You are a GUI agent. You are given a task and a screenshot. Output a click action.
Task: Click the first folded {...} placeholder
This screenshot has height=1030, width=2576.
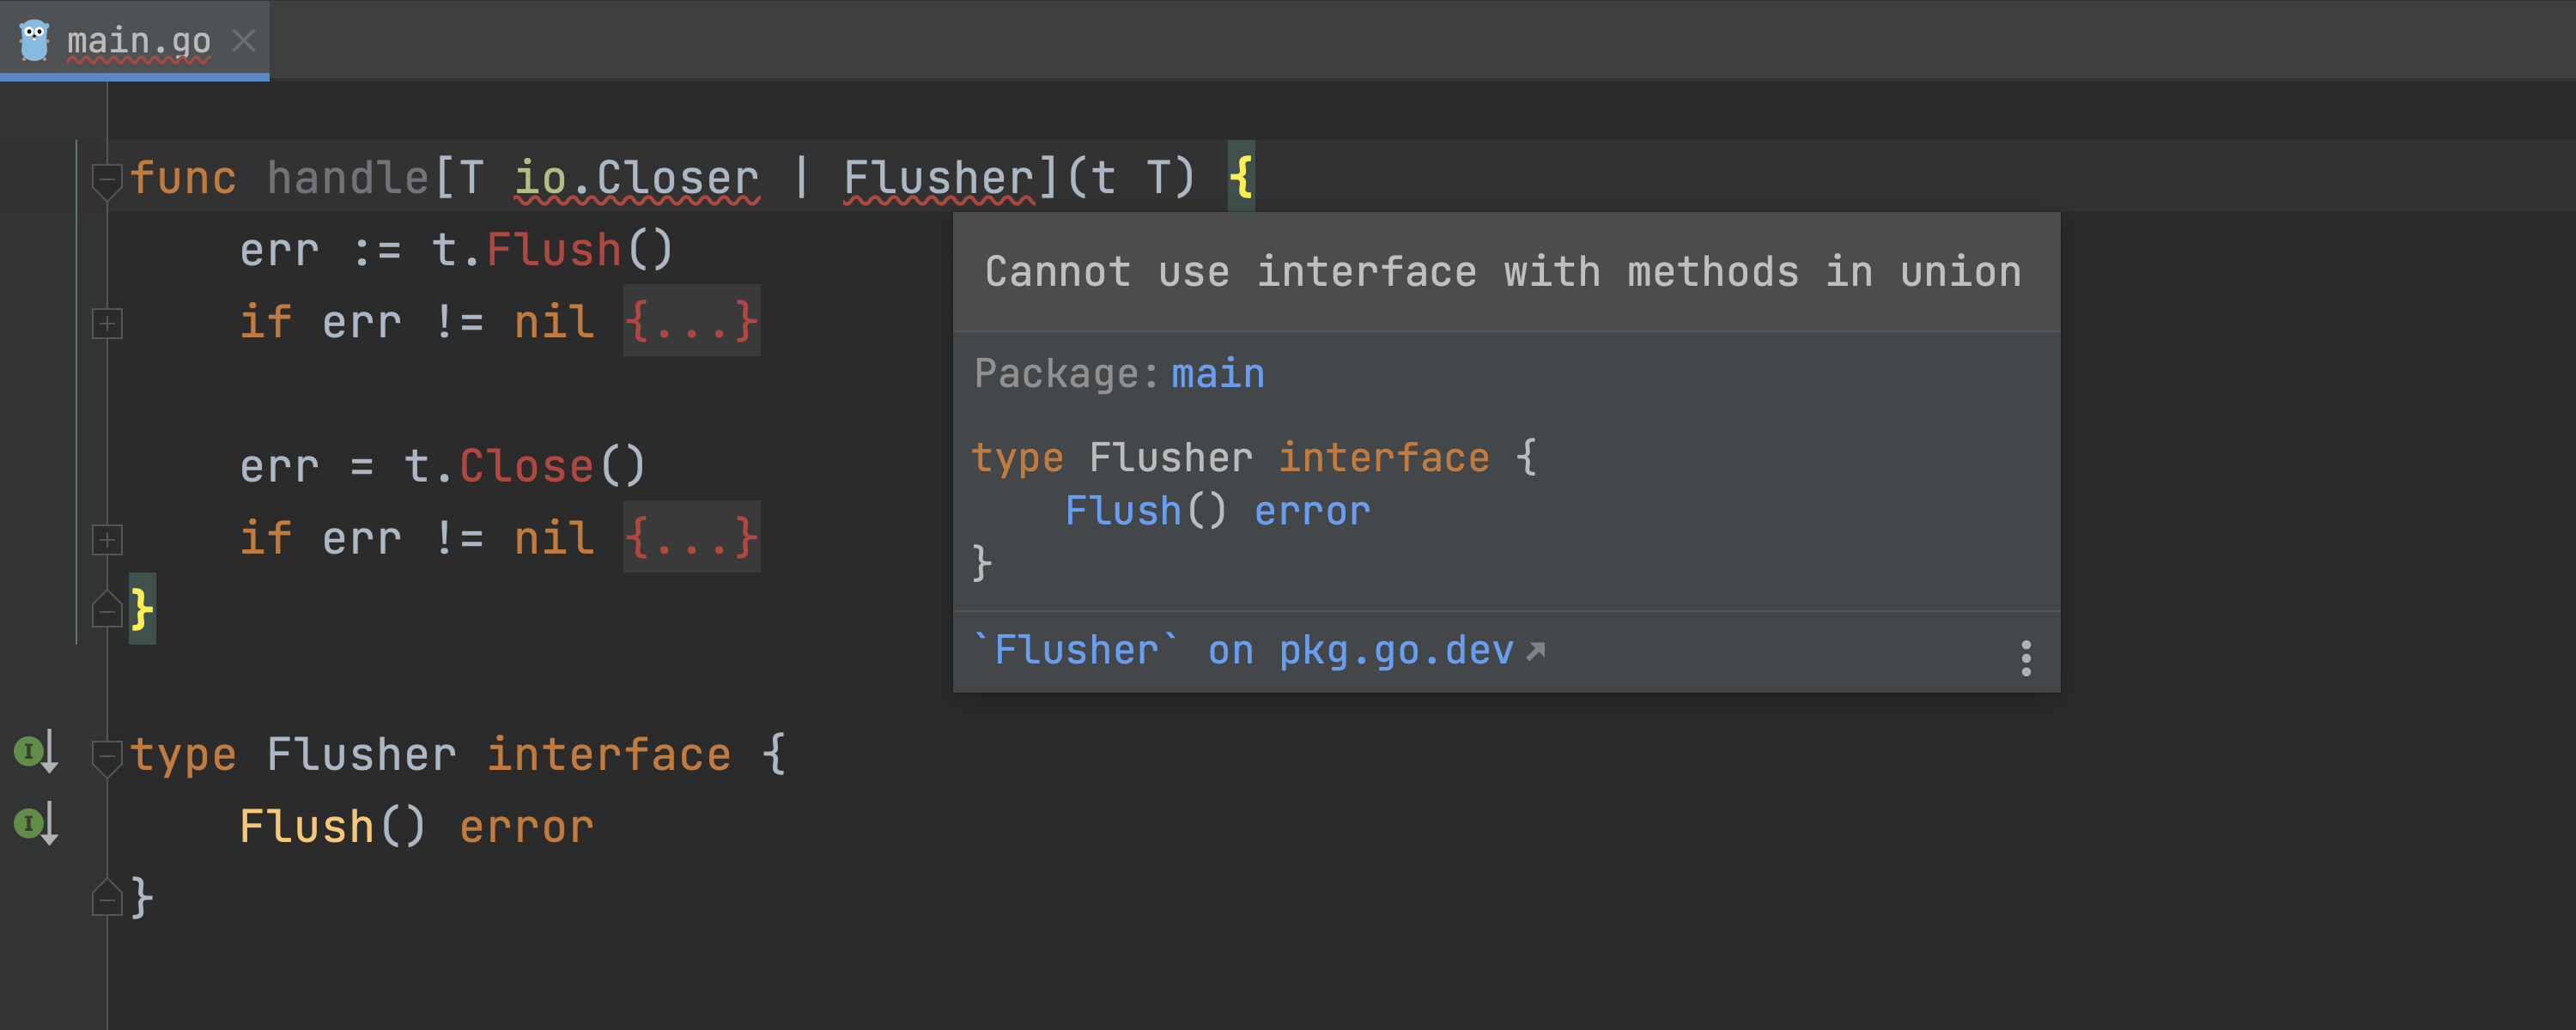[691, 322]
